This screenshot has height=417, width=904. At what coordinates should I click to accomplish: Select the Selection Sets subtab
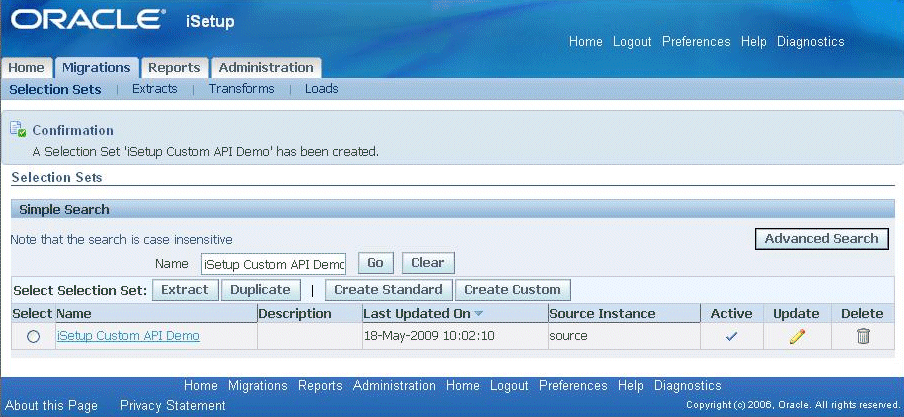pos(55,89)
